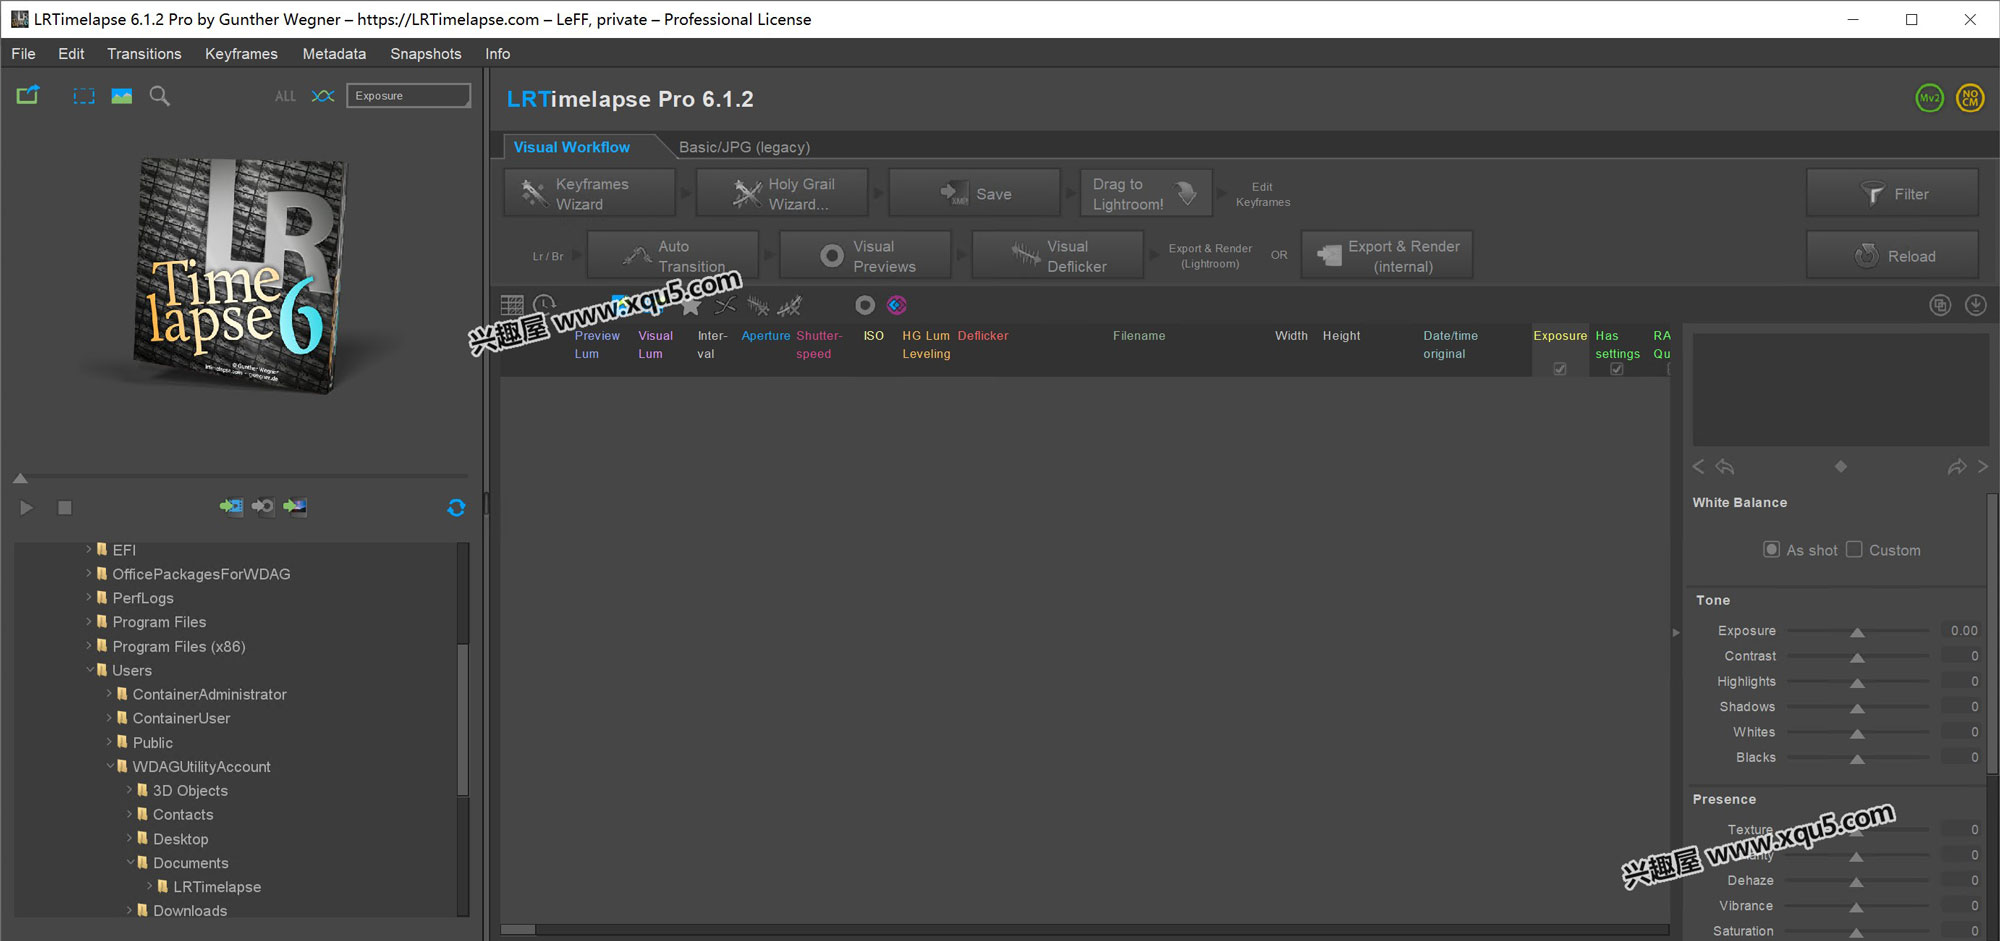Open the Snapshots menu
Image resolution: width=2000 pixels, height=941 pixels.
[x=426, y=54]
